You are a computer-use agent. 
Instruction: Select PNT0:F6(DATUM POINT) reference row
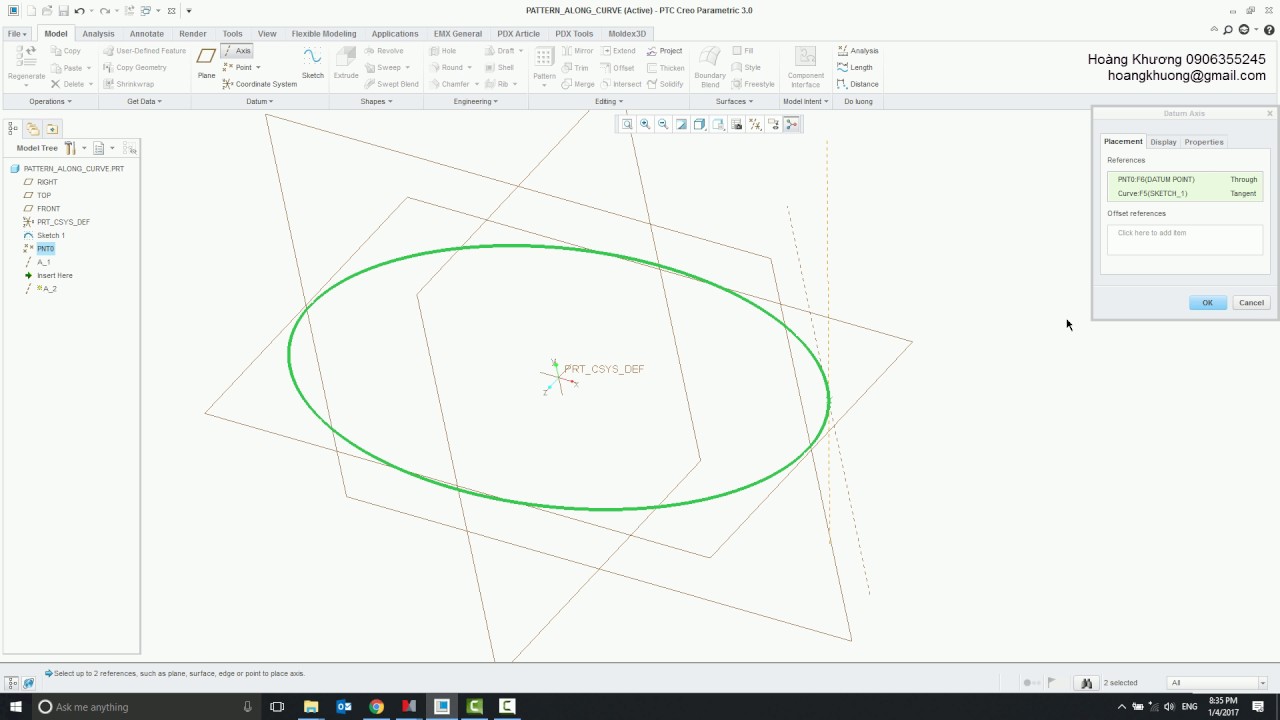click(1185, 180)
